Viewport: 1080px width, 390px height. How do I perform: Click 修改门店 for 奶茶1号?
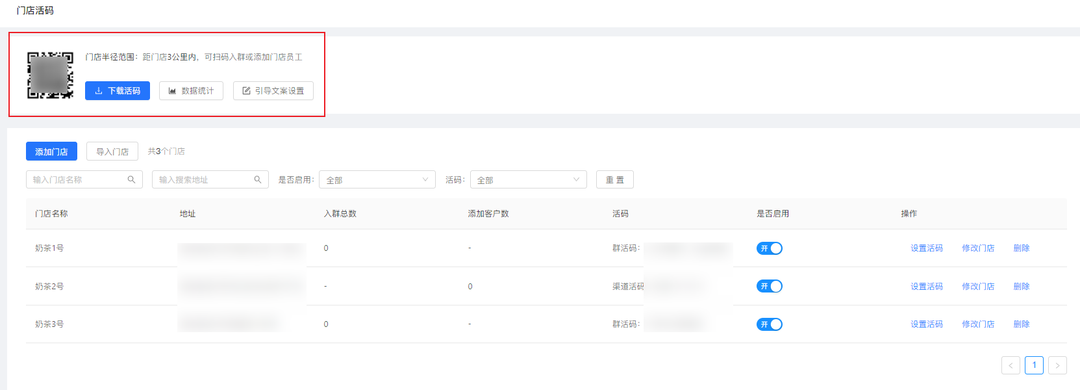pyautogui.click(x=978, y=249)
